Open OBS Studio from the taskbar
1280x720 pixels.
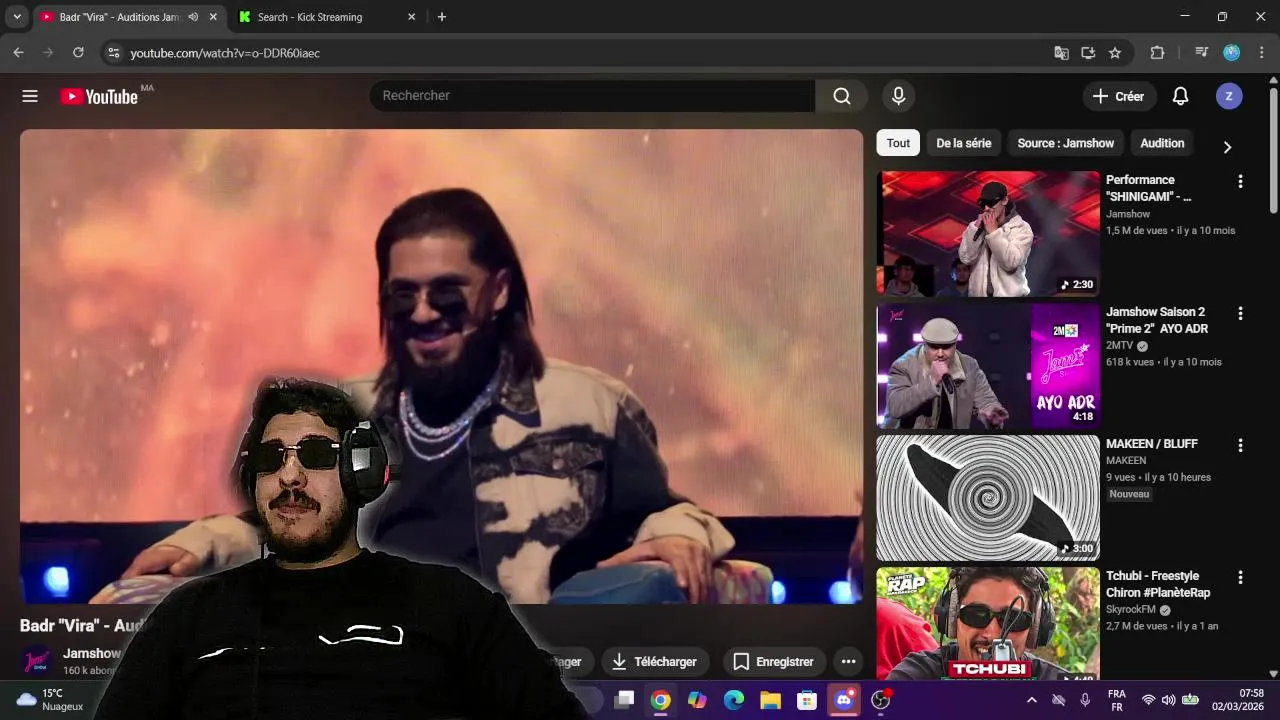(x=881, y=700)
